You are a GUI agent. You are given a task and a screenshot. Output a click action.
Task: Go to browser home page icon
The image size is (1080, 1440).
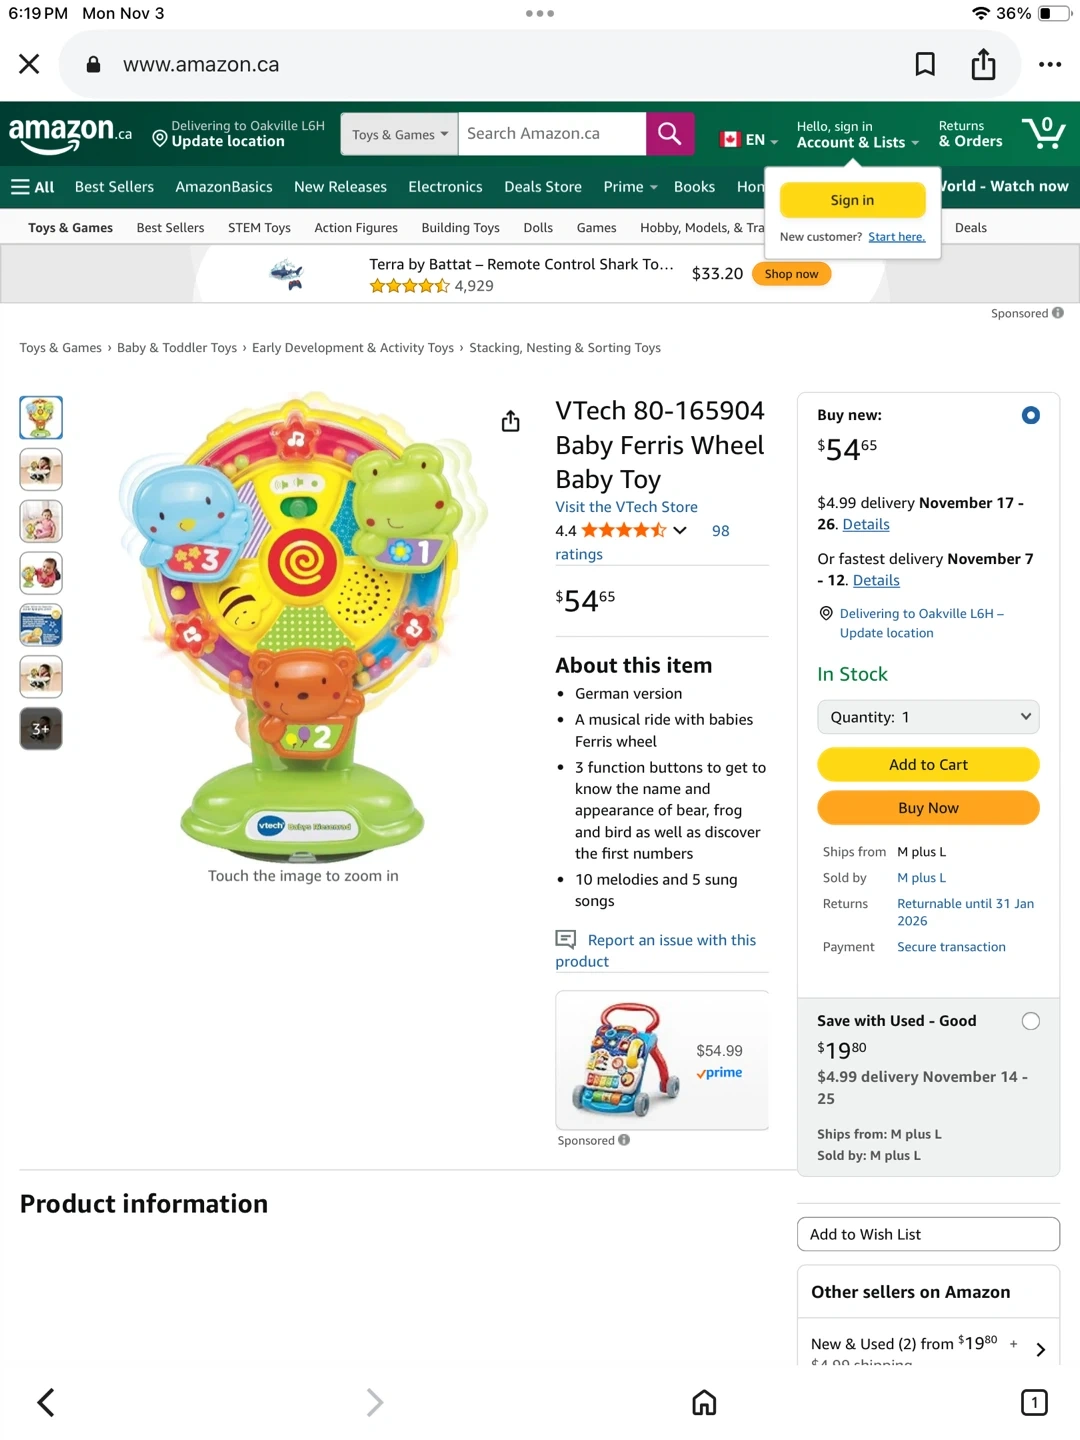pos(704,1402)
